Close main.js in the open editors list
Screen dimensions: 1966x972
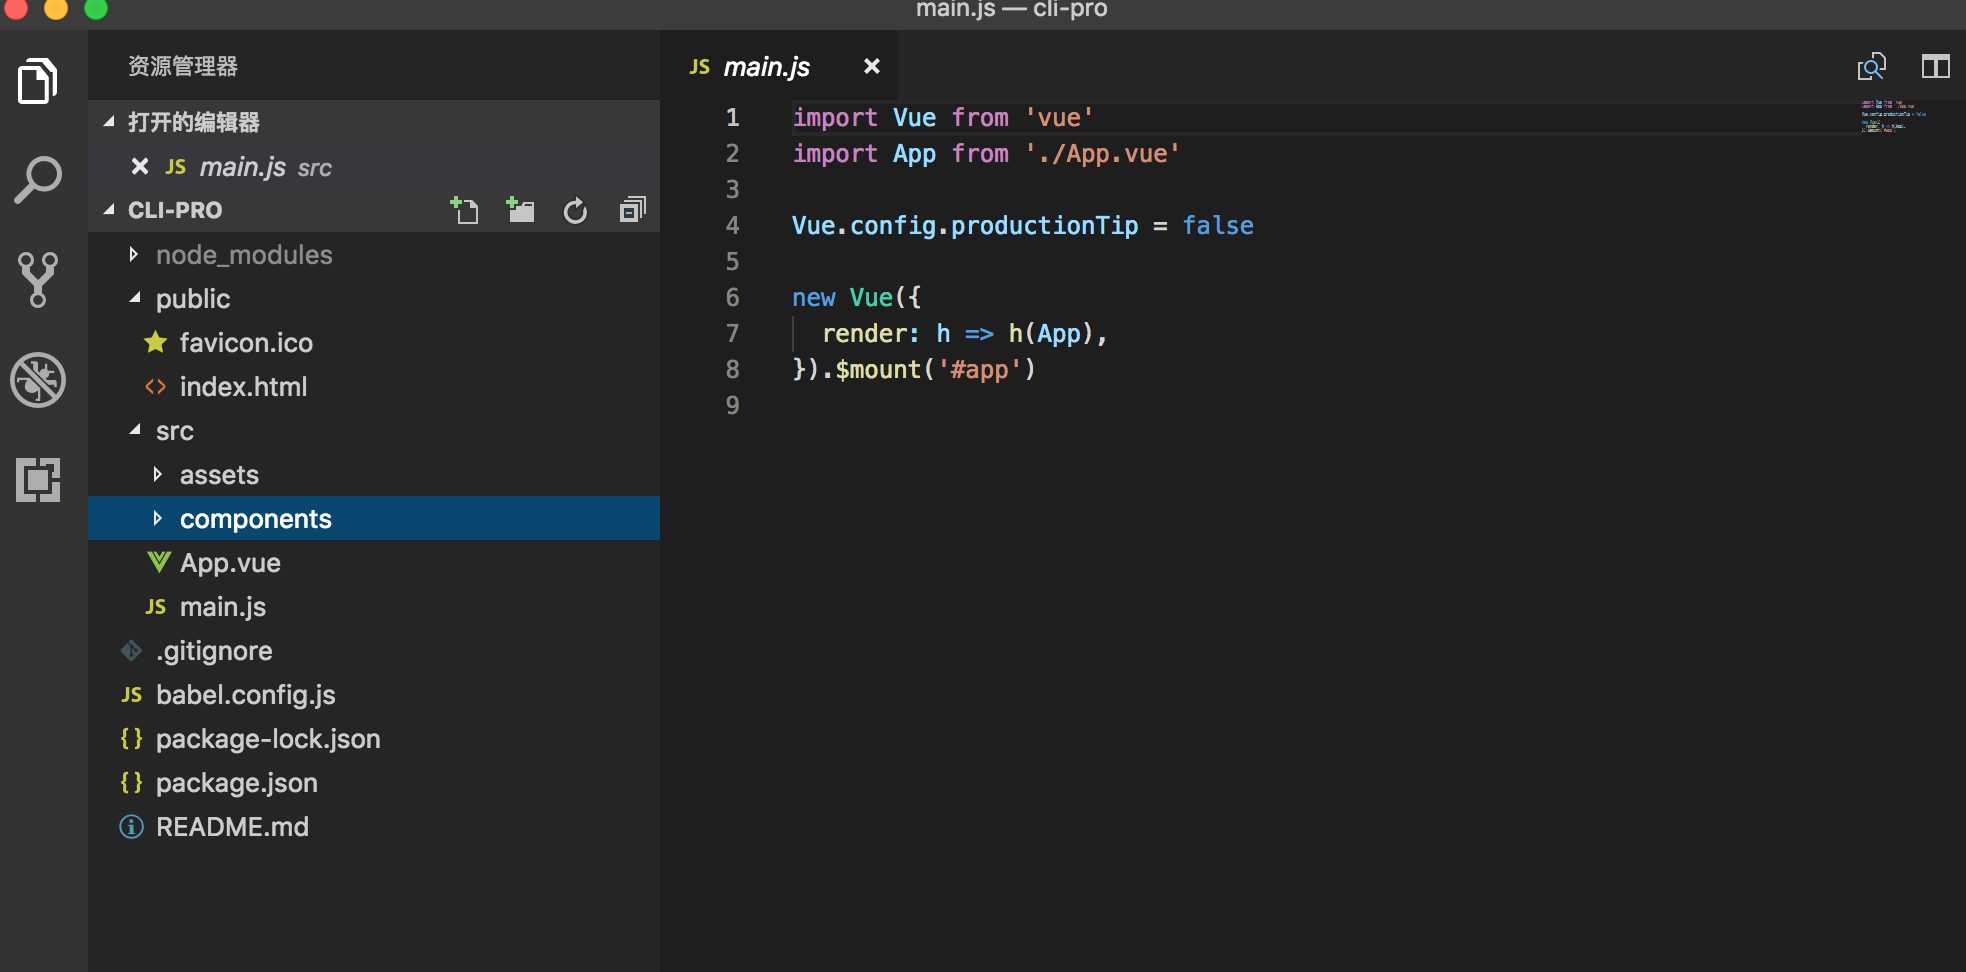click(140, 166)
